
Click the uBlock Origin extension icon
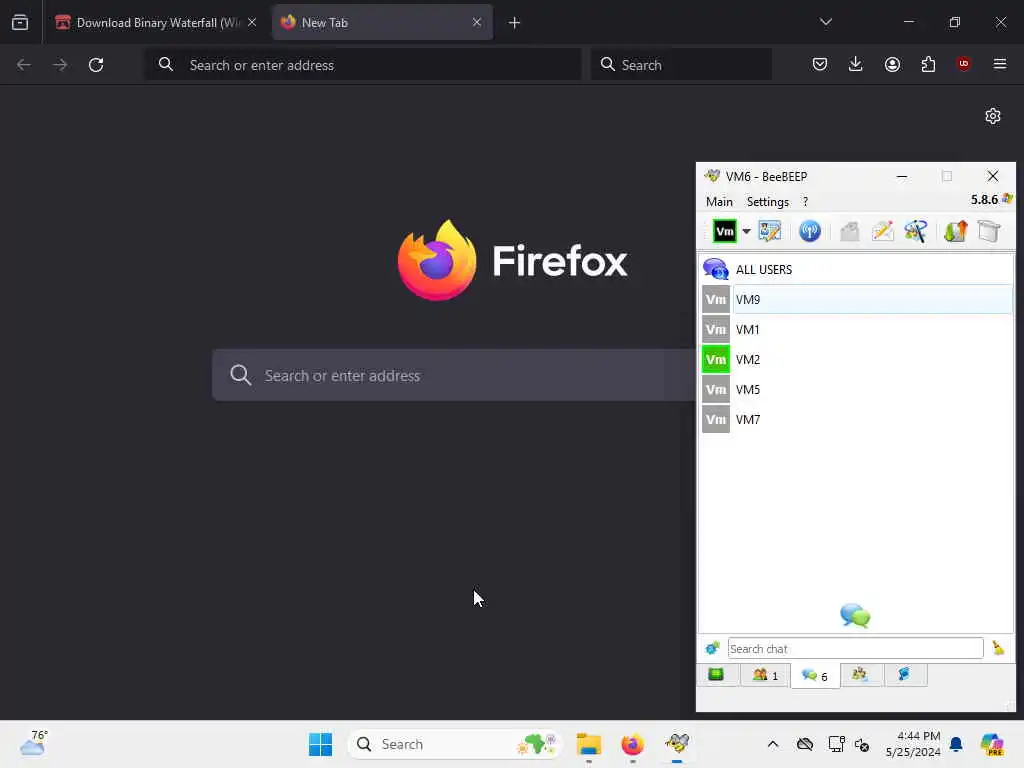tap(963, 64)
